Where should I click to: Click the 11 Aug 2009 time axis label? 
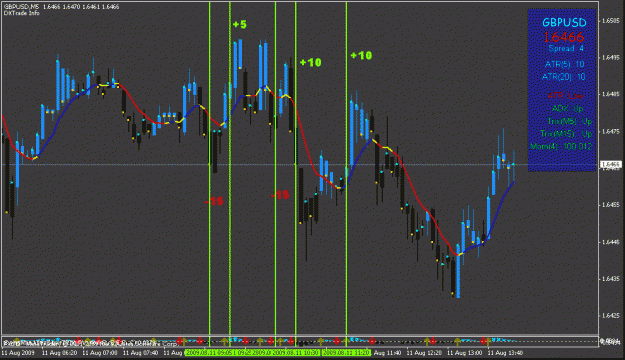[18, 353]
